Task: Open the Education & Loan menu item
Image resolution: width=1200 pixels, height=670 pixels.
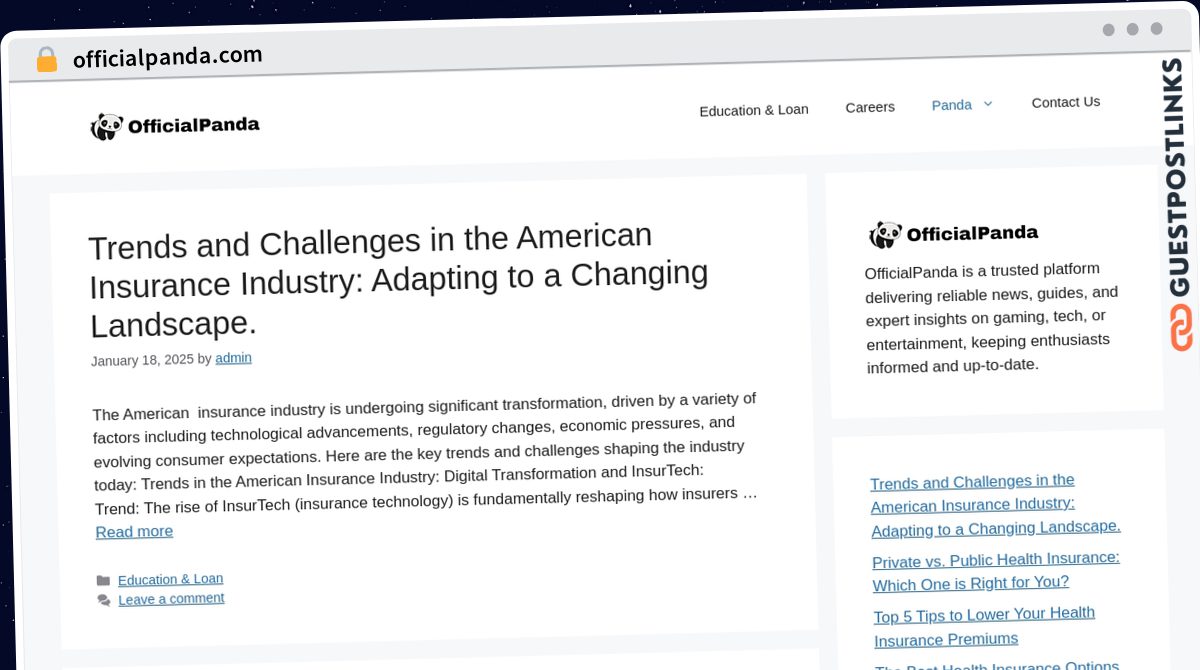Action: pos(754,110)
